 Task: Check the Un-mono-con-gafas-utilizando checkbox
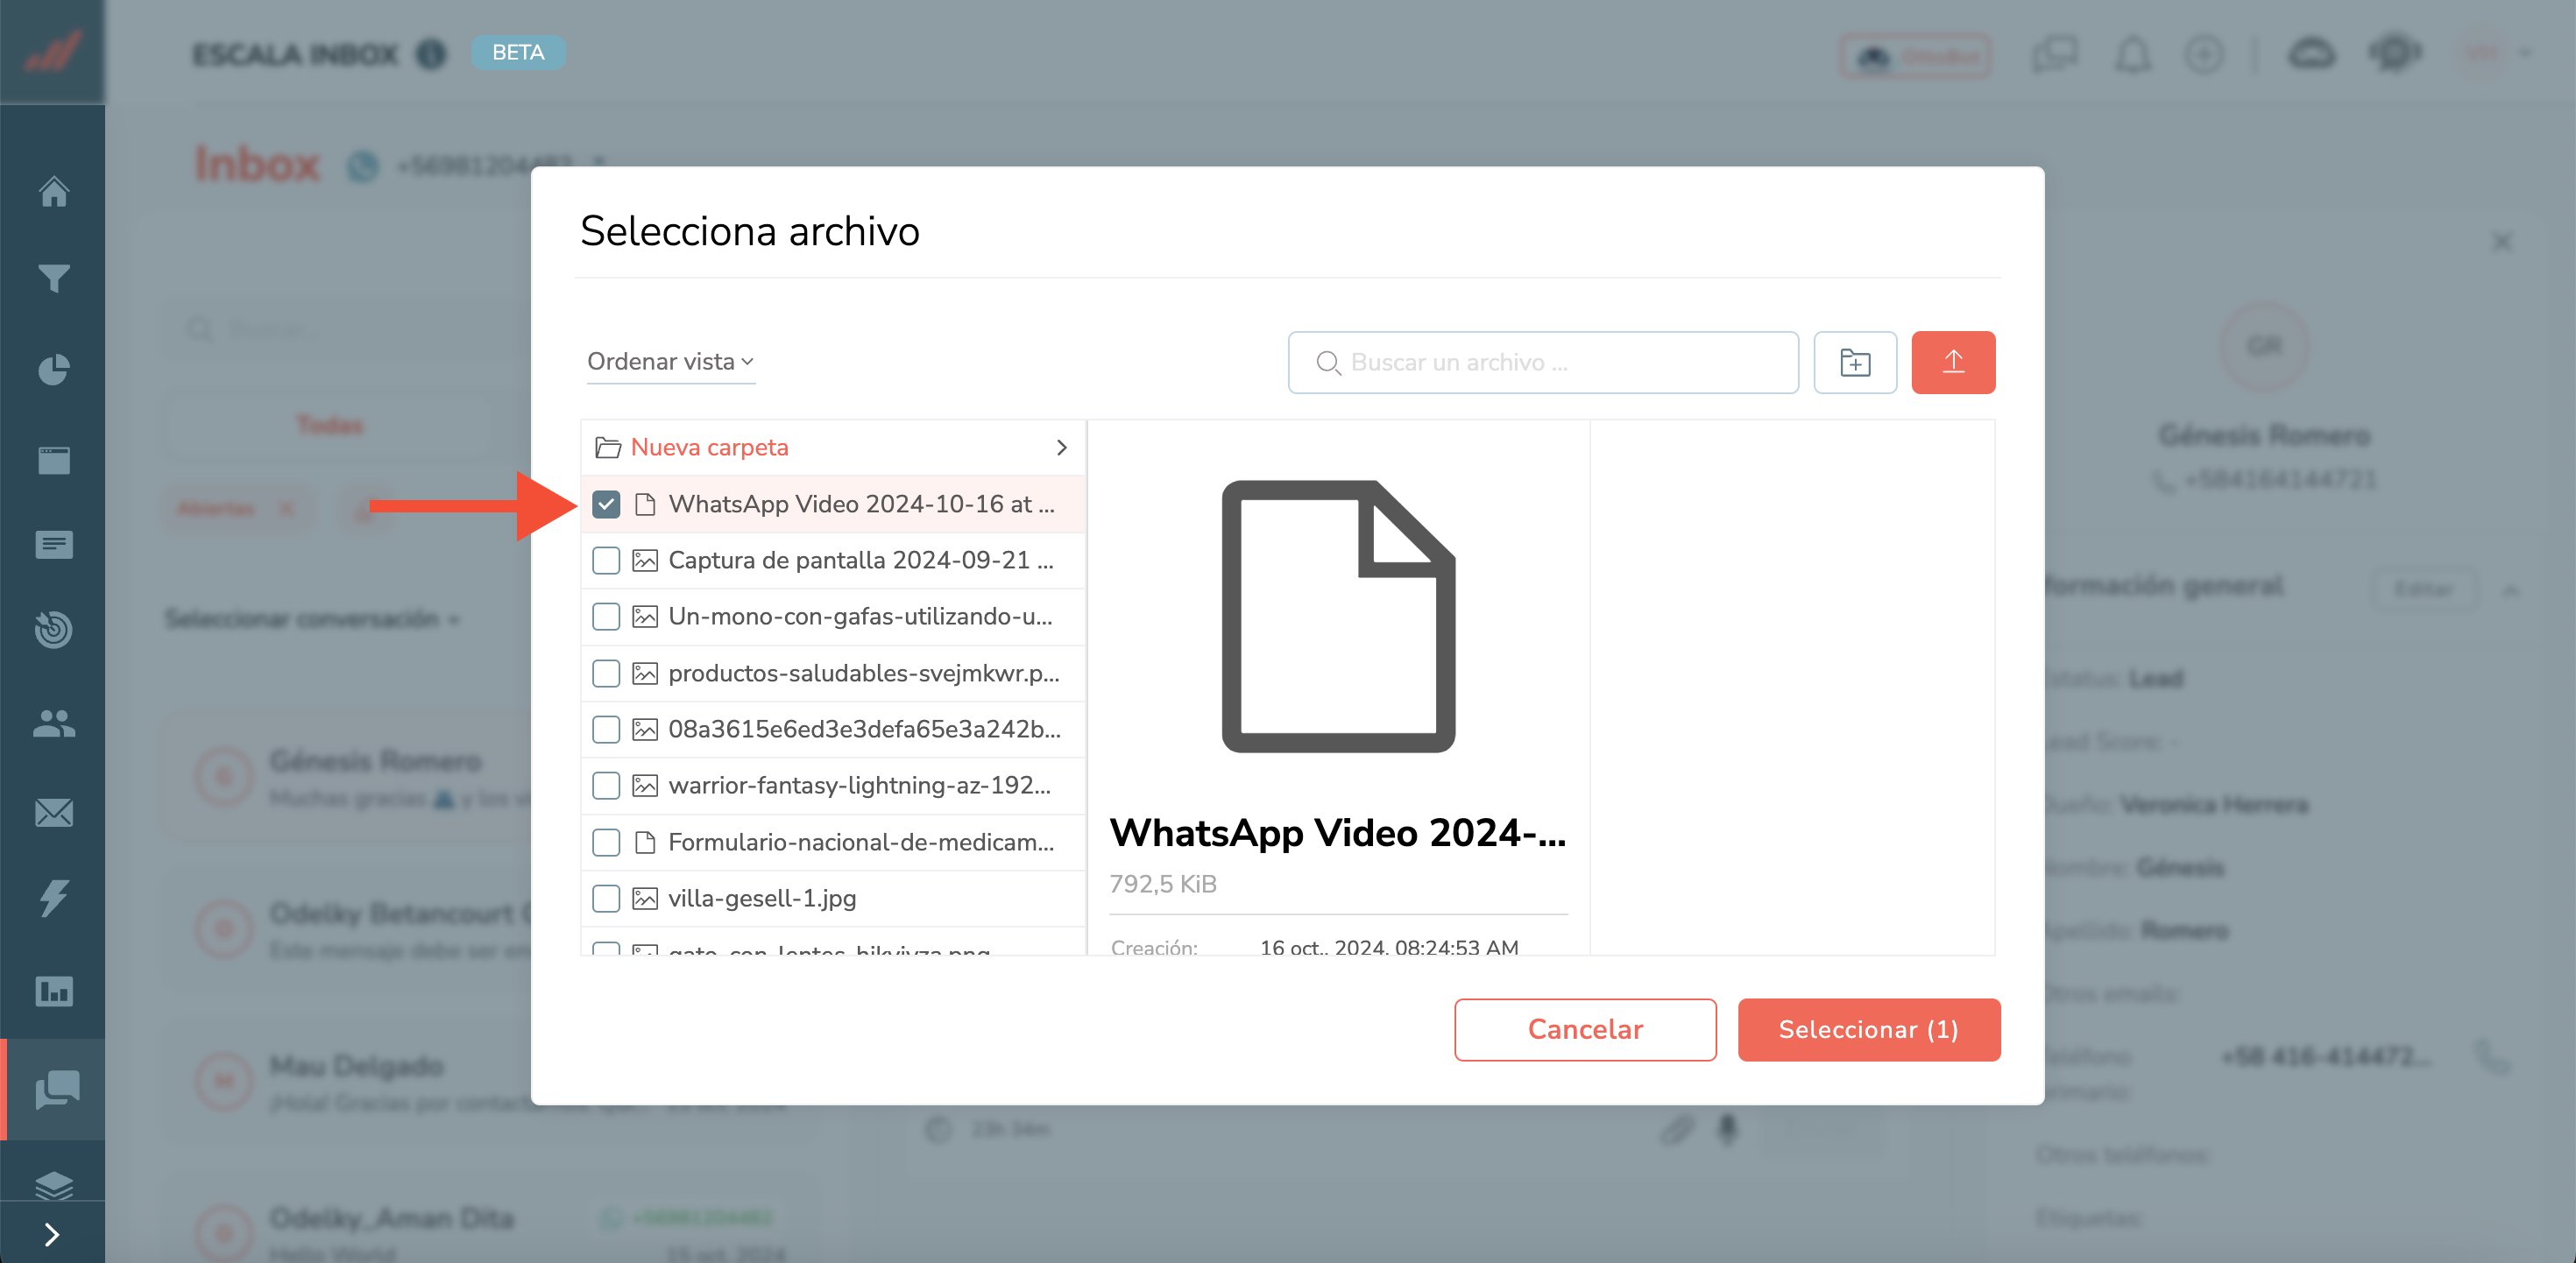606,616
